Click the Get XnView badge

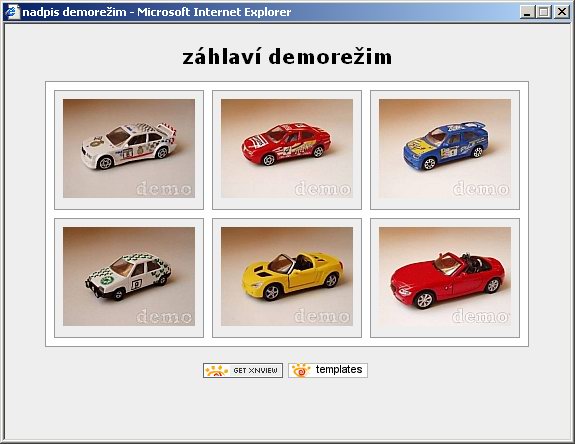[243, 370]
